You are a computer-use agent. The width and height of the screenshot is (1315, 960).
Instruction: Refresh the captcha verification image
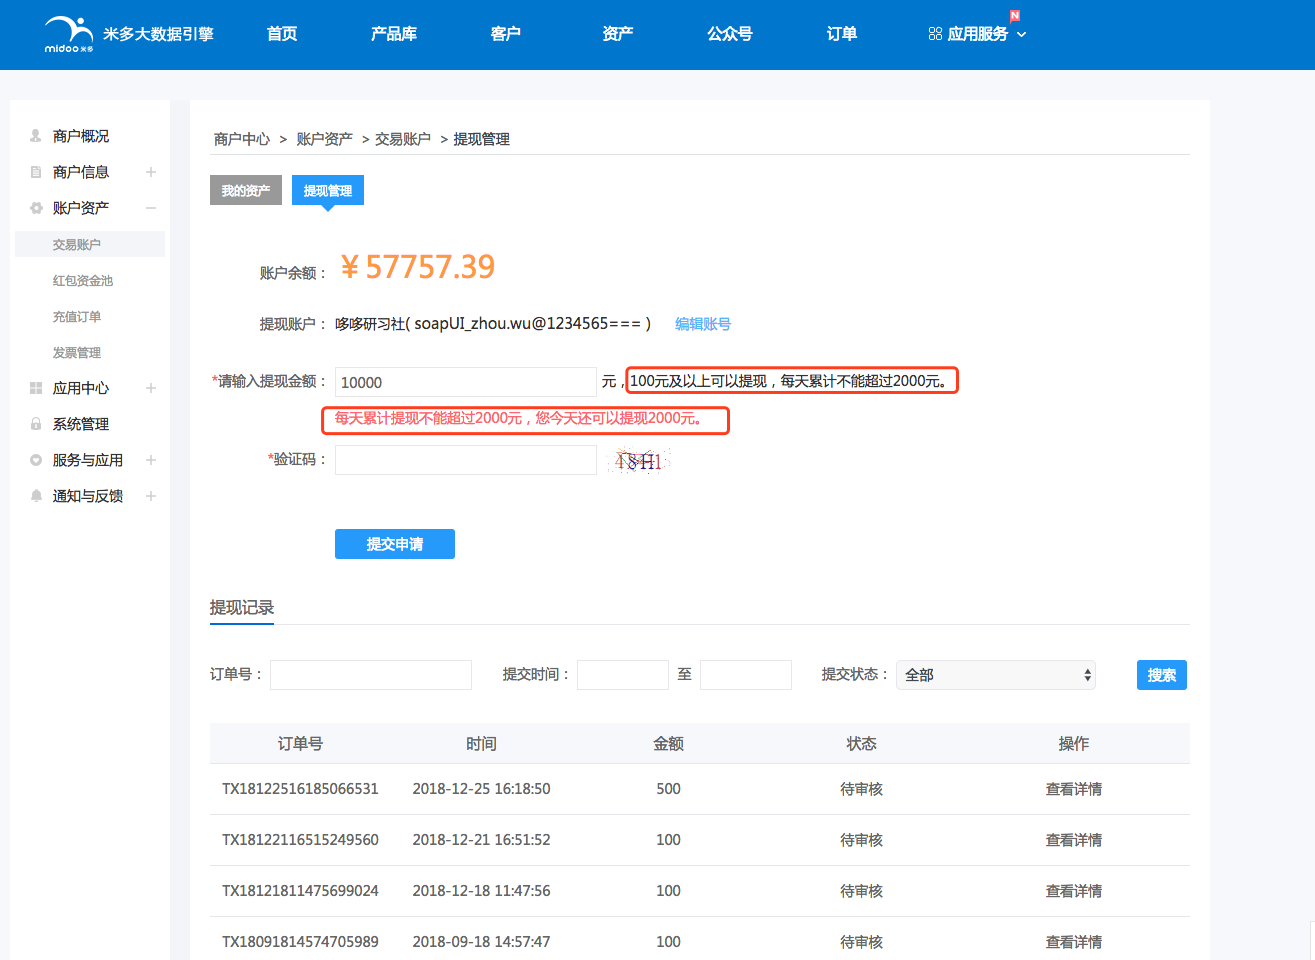click(x=639, y=461)
